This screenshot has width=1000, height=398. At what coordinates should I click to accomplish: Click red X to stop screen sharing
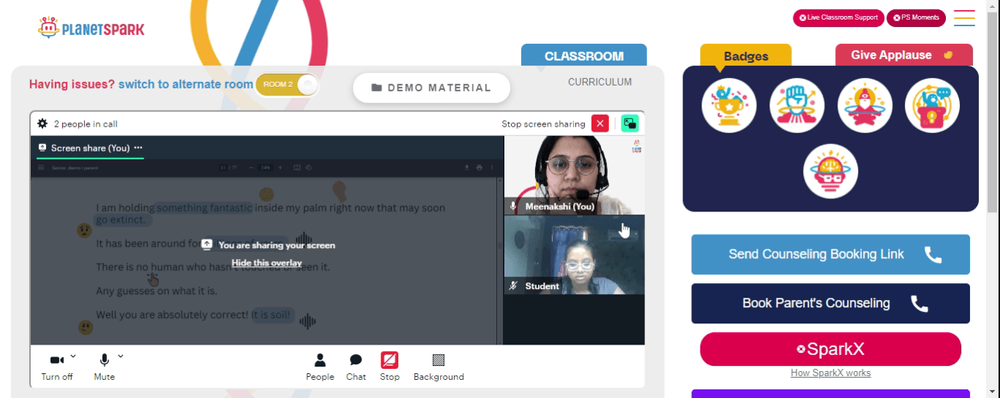coord(600,124)
